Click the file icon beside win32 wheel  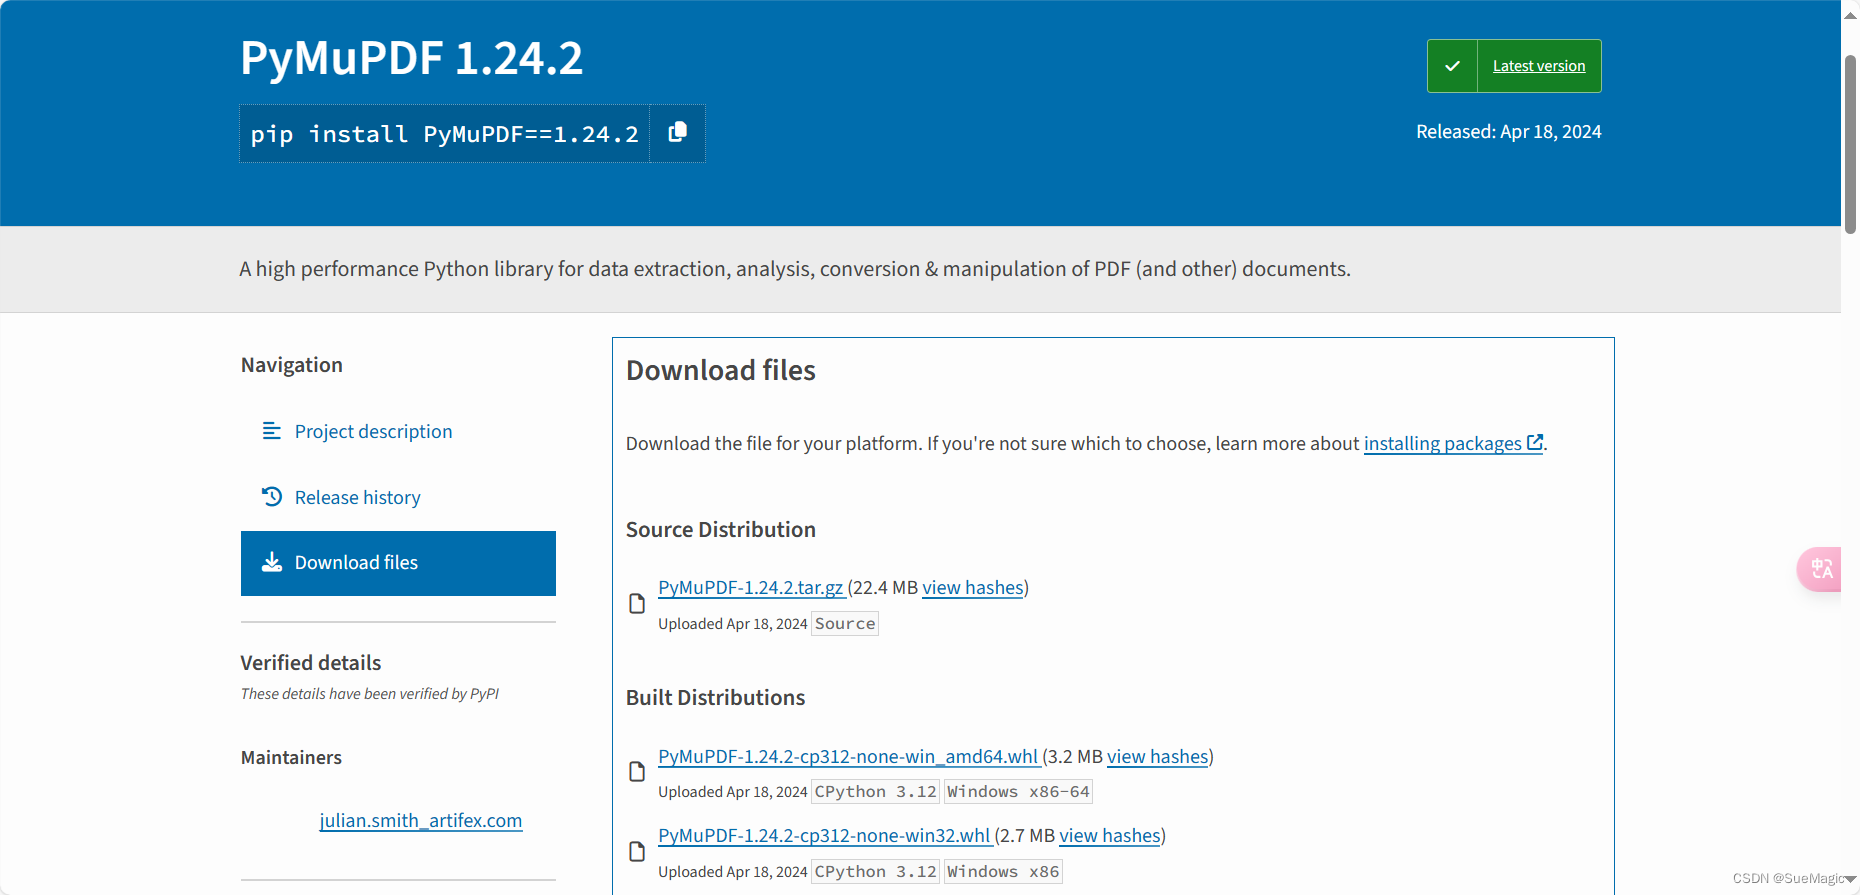coord(636,851)
